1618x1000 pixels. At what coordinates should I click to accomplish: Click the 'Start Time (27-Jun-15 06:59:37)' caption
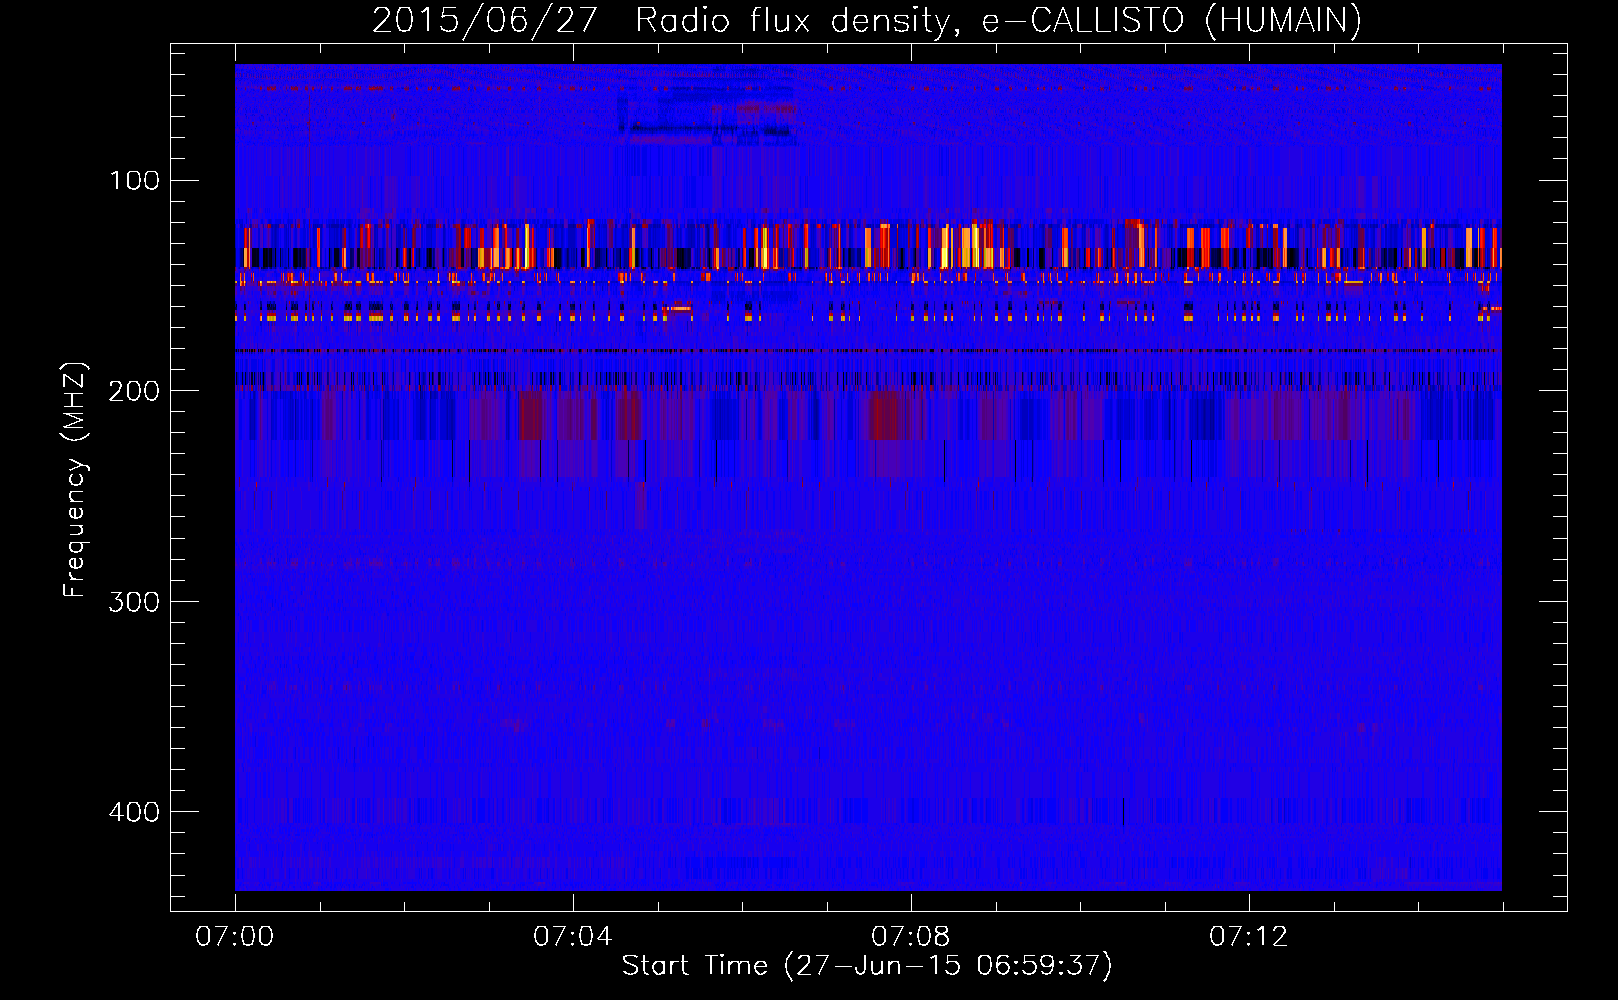pos(867,966)
